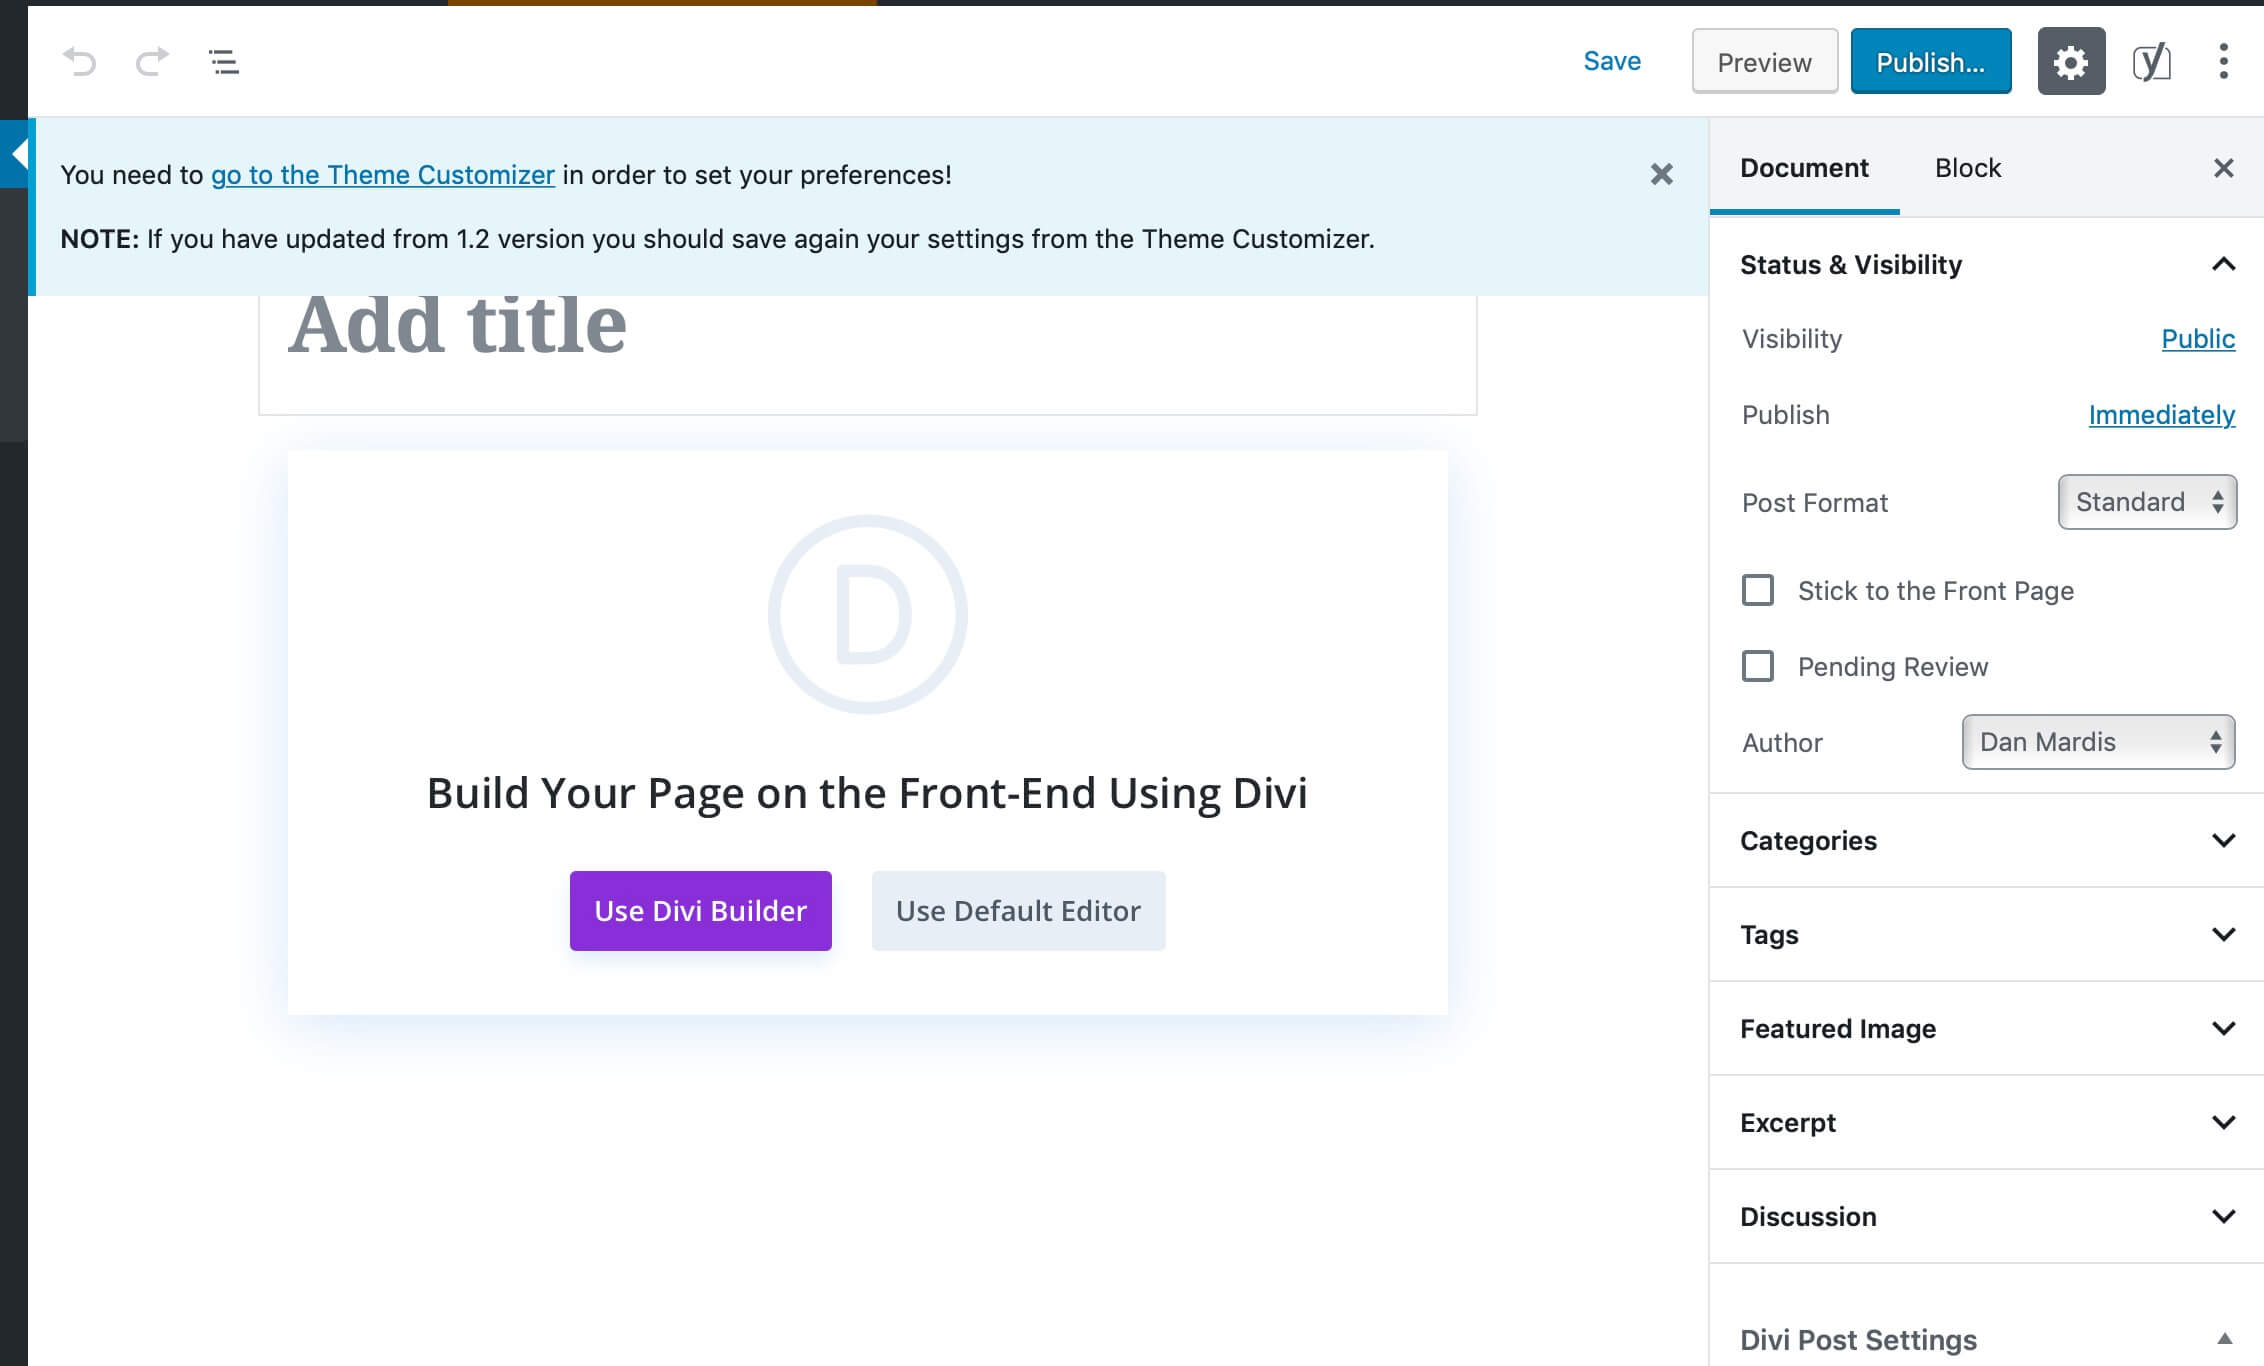Image resolution: width=2264 pixels, height=1366 pixels.
Task: Open the three-dot more tools menu
Action: point(2223,62)
